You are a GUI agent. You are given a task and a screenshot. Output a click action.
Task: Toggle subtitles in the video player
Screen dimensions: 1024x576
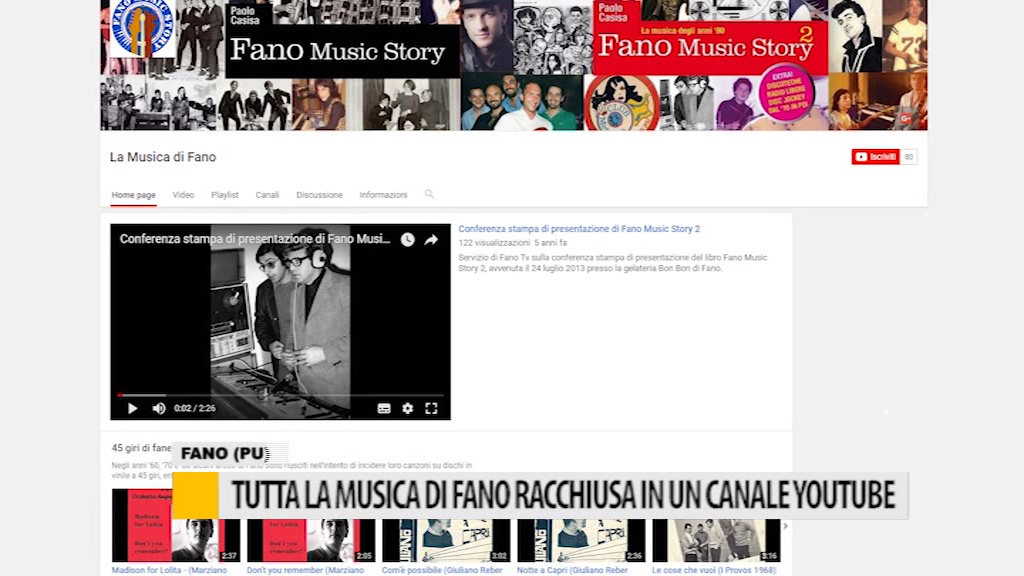tap(384, 408)
